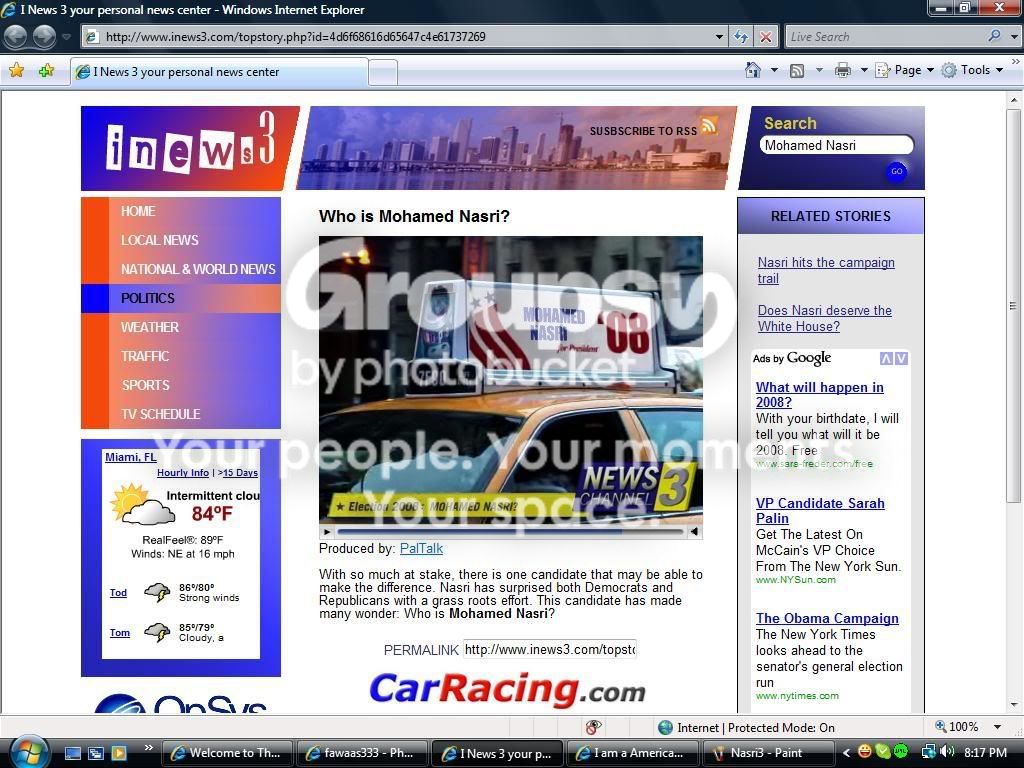Image resolution: width=1024 pixels, height=768 pixels.
Task: Open the Print dropdown arrow
Action: 863,70
